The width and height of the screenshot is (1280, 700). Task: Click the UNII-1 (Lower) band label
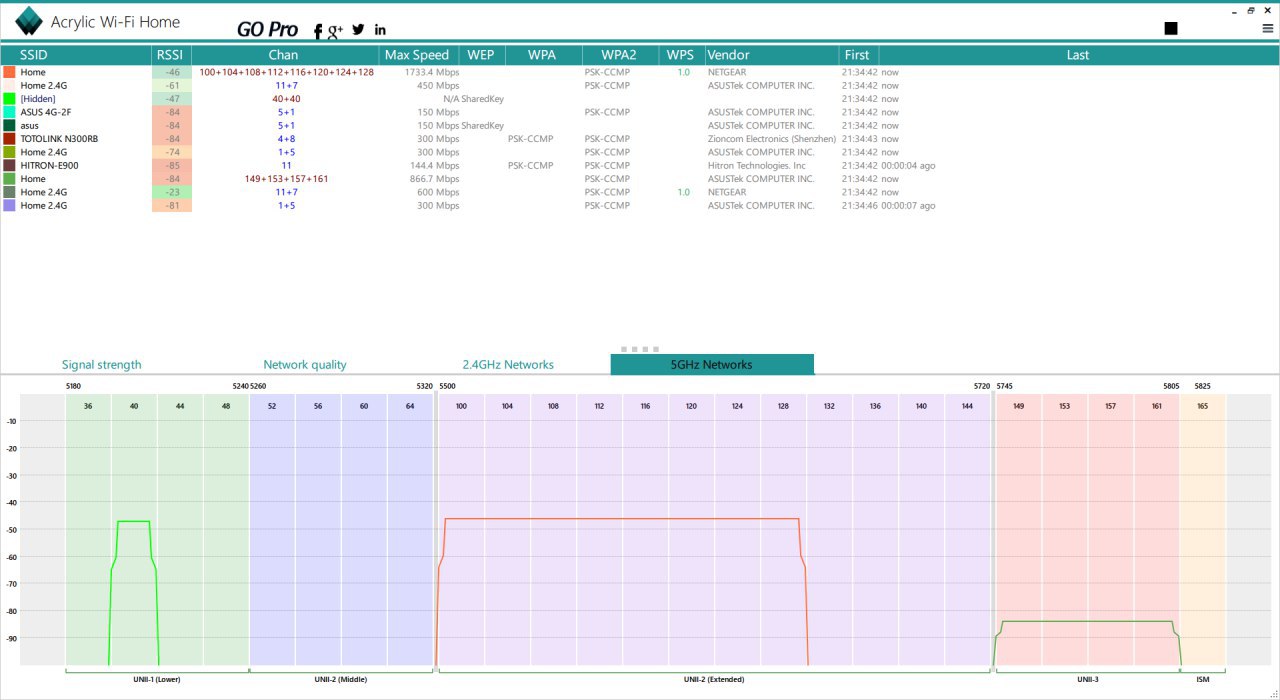tap(157, 679)
